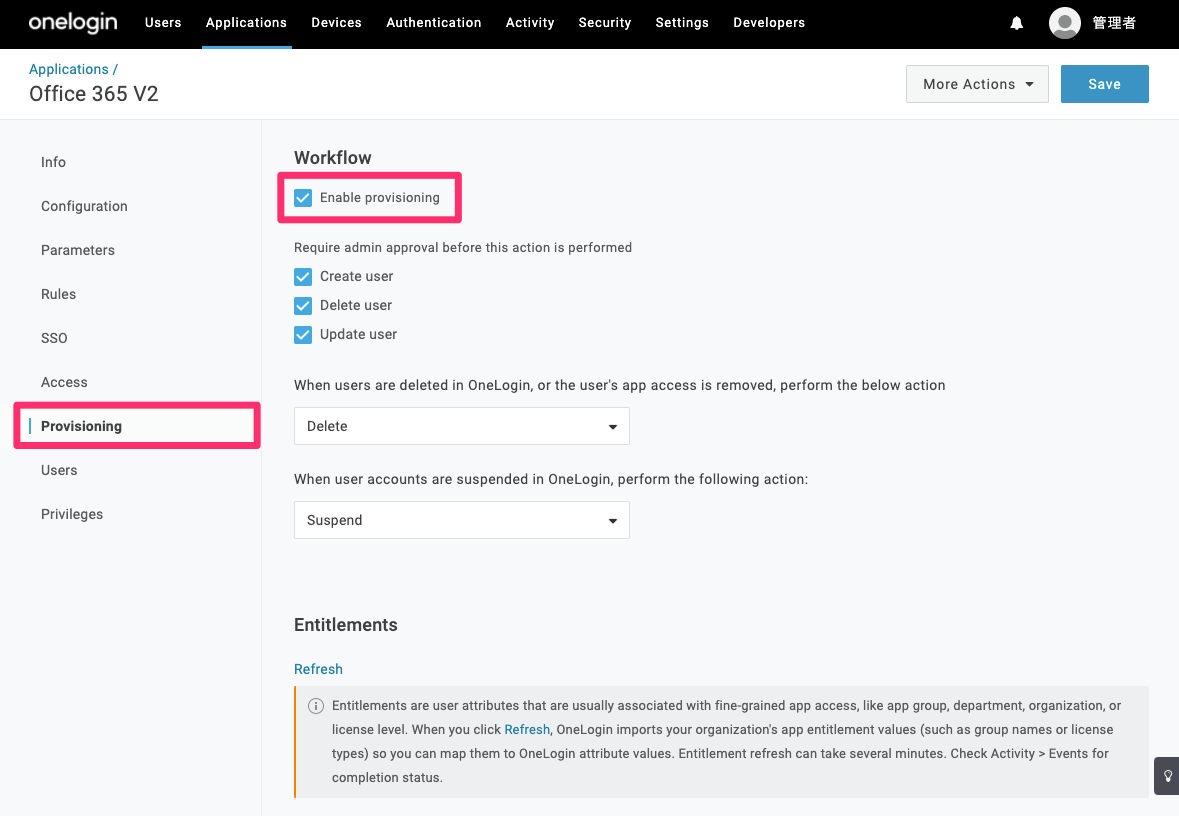
Task: Click the info icon in Entitlements notice
Action: click(316, 705)
